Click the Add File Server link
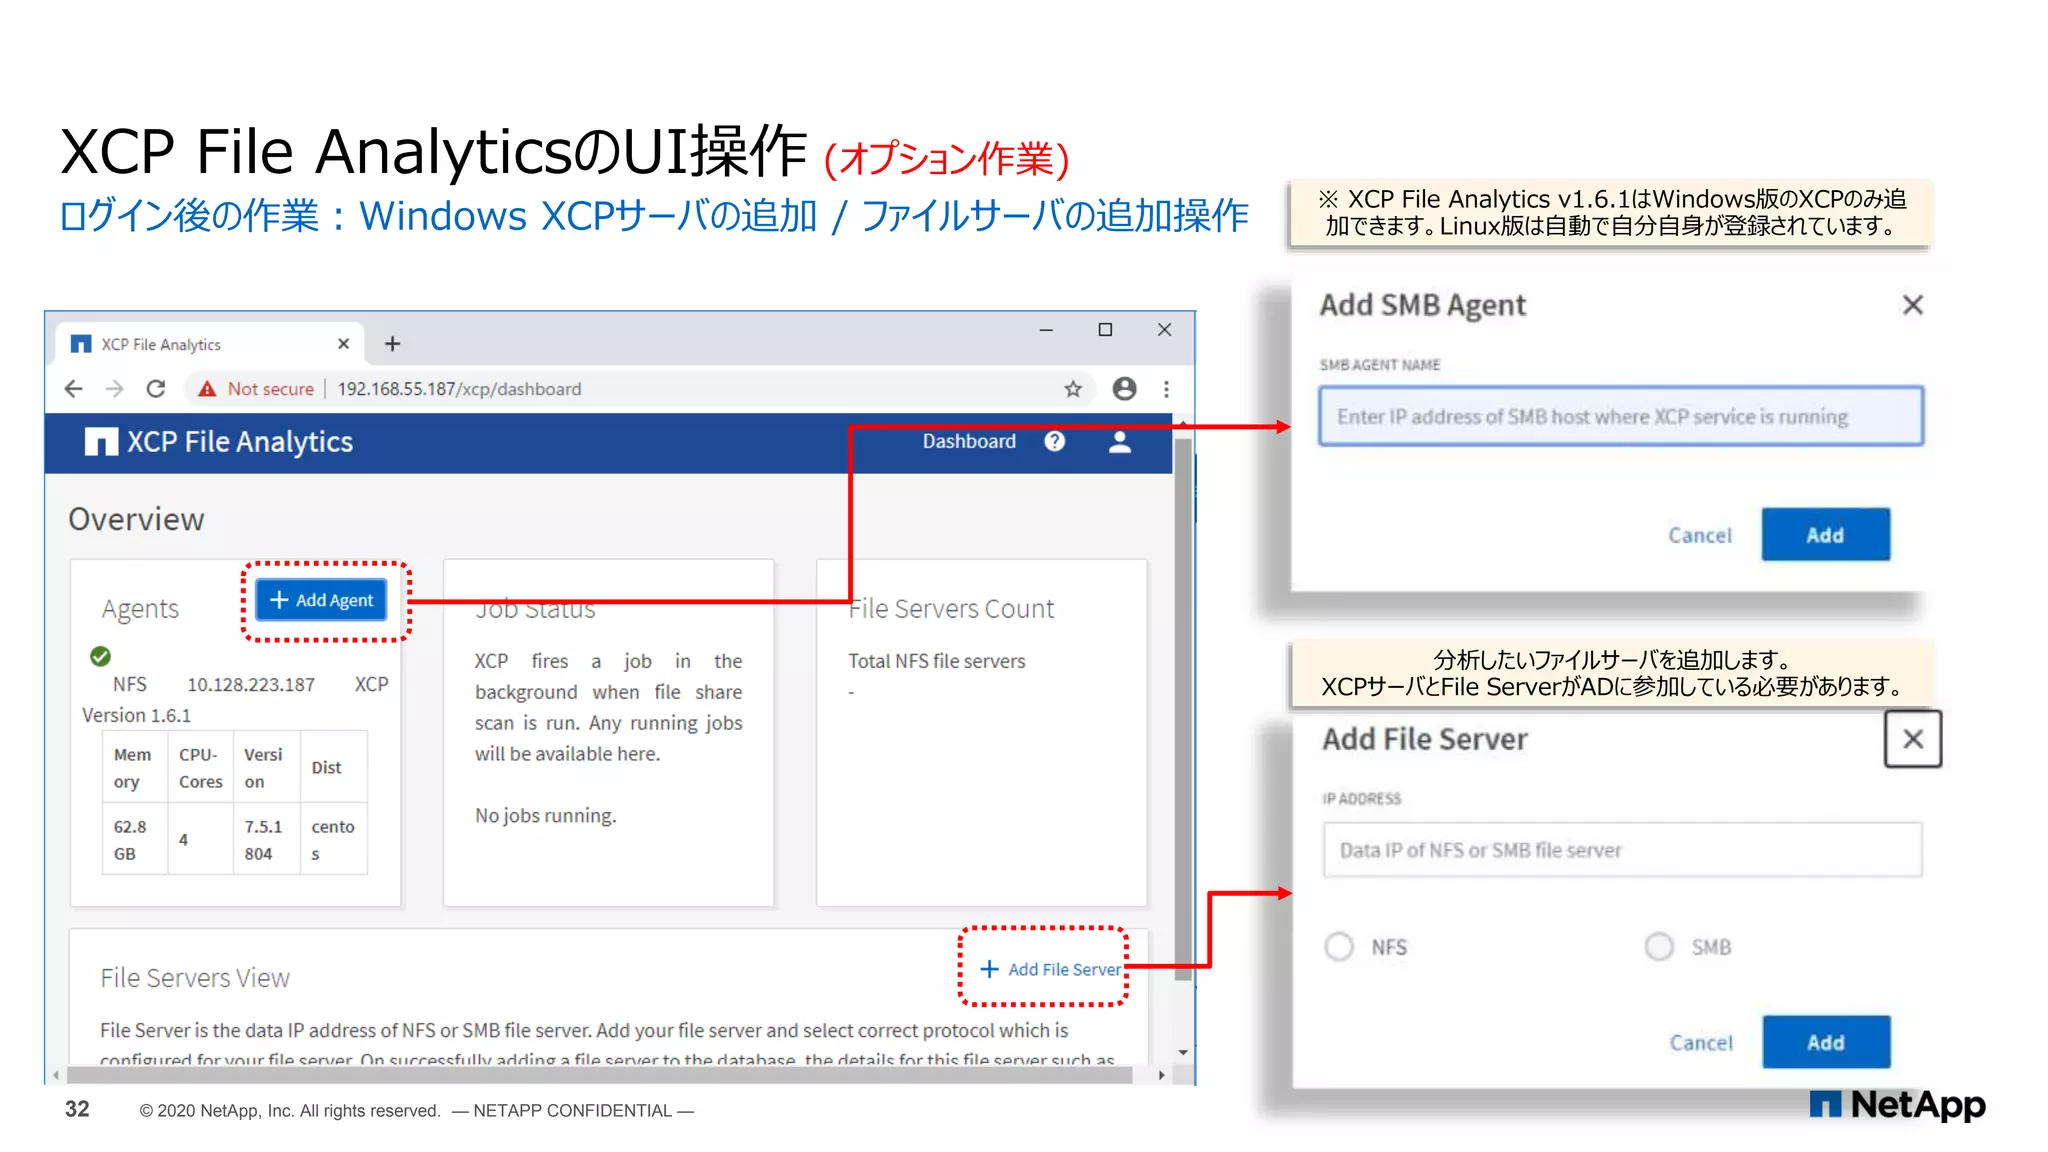2048x1152 pixels. (1051, 969)
